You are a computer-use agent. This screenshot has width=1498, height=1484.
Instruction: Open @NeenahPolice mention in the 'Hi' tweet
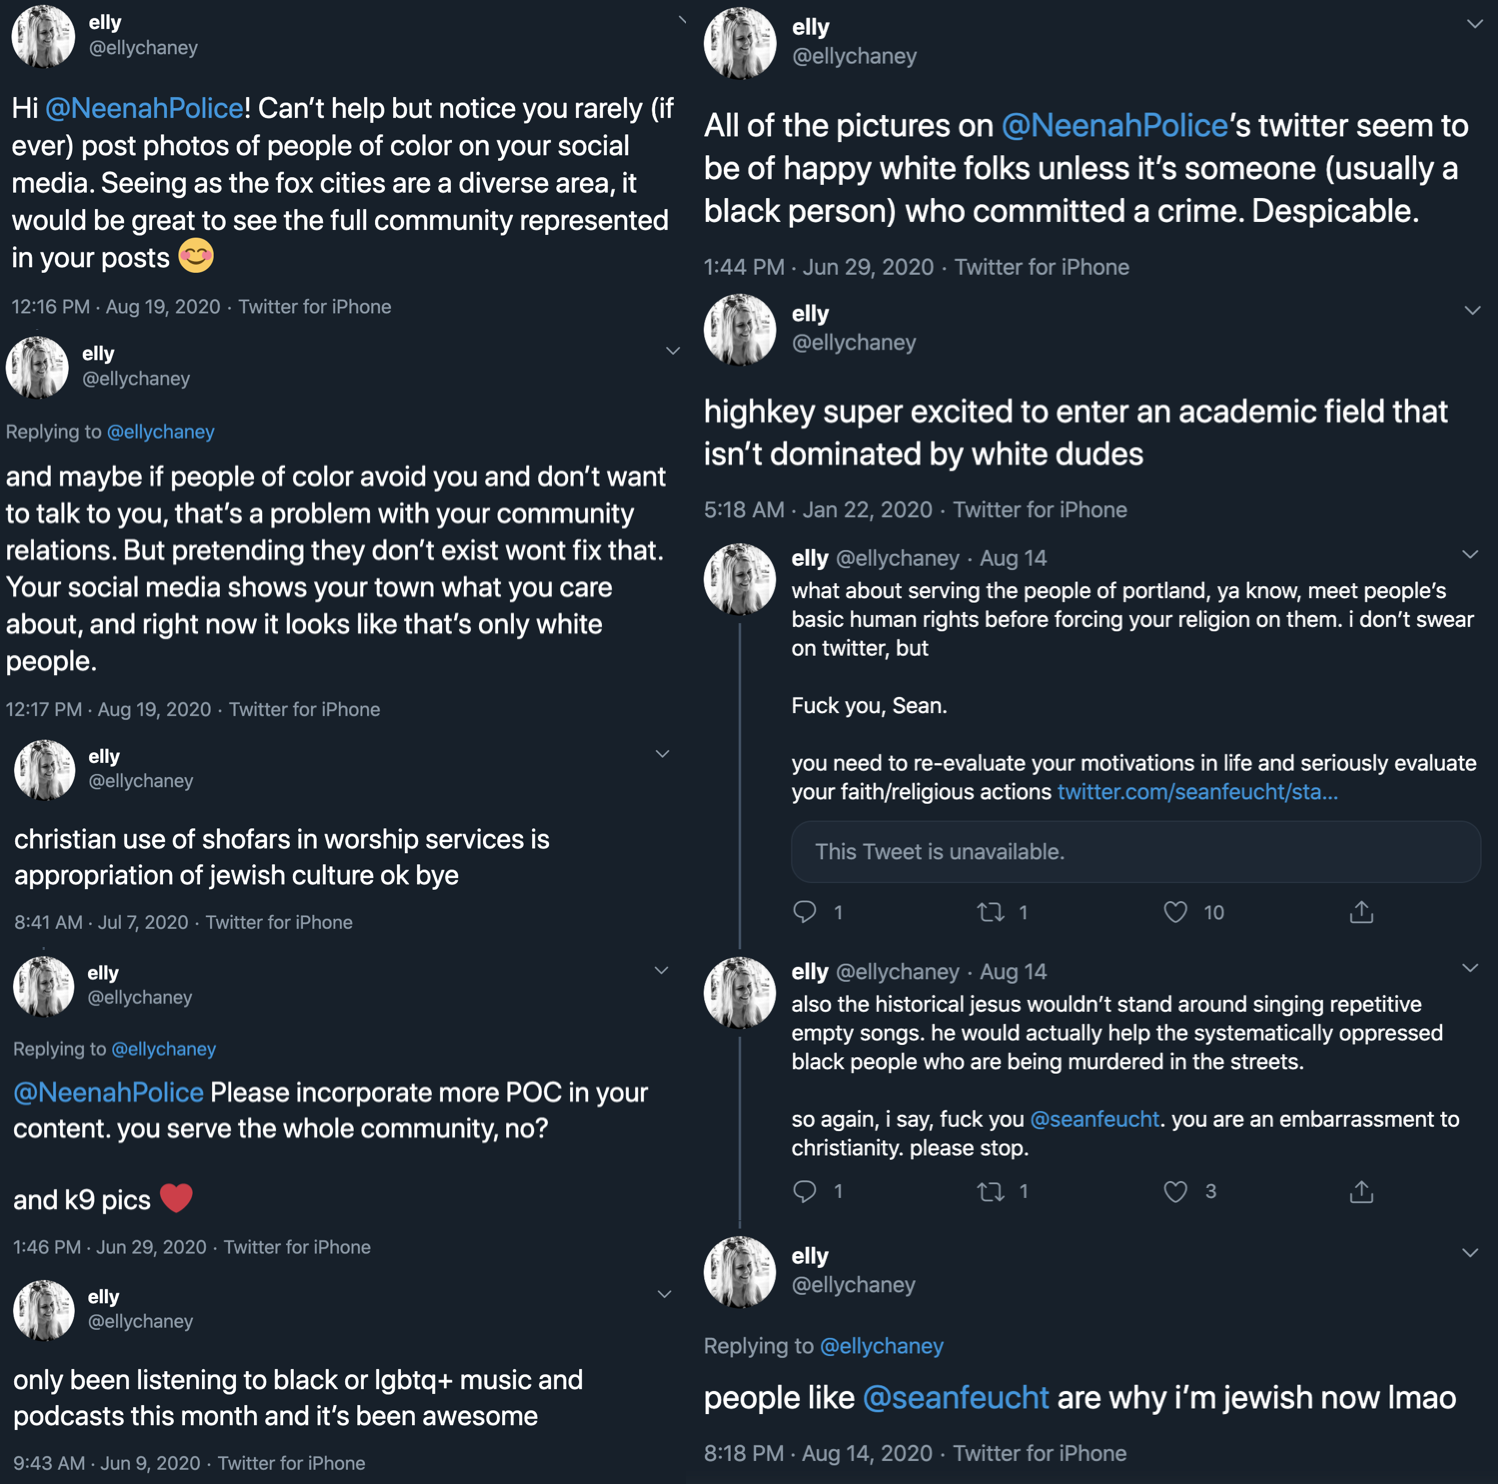click(x=145, y=108)
